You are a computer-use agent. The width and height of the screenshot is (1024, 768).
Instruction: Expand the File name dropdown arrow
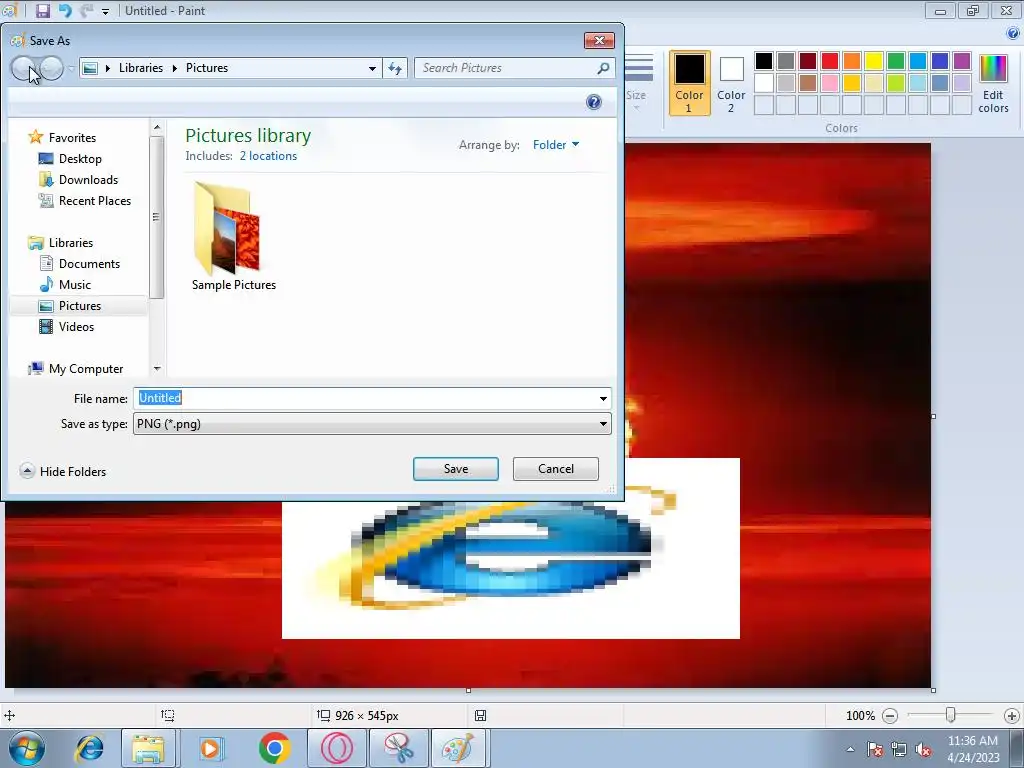pyautogui.click(x=603, y=398)
